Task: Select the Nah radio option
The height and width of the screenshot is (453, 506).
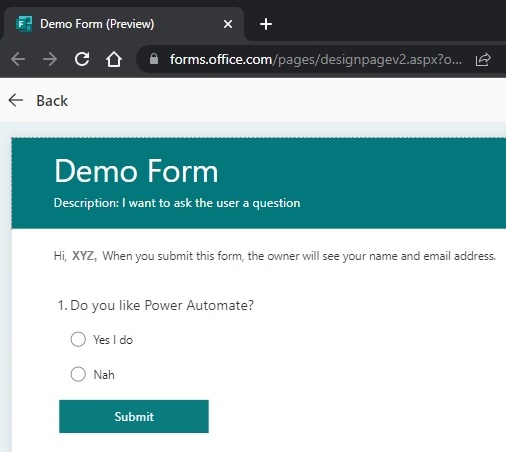Action: [x=78, y=374]
